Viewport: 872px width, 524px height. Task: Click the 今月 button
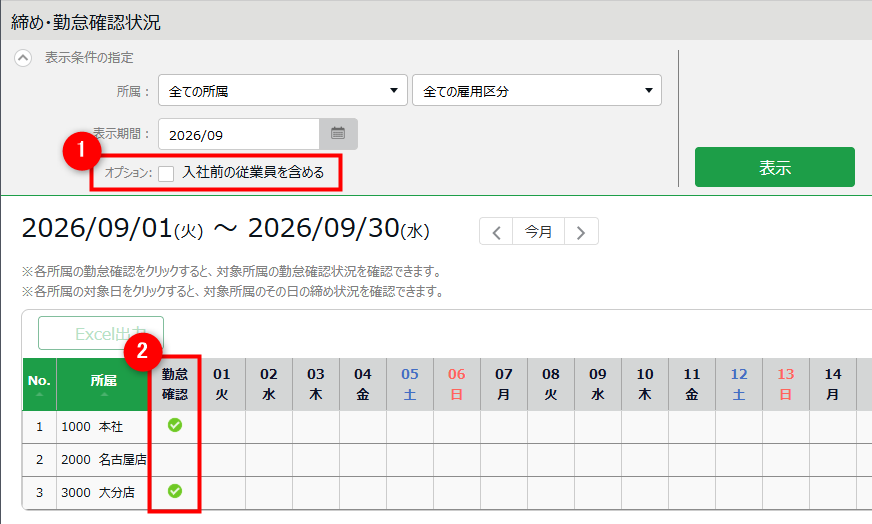[538, 231]
